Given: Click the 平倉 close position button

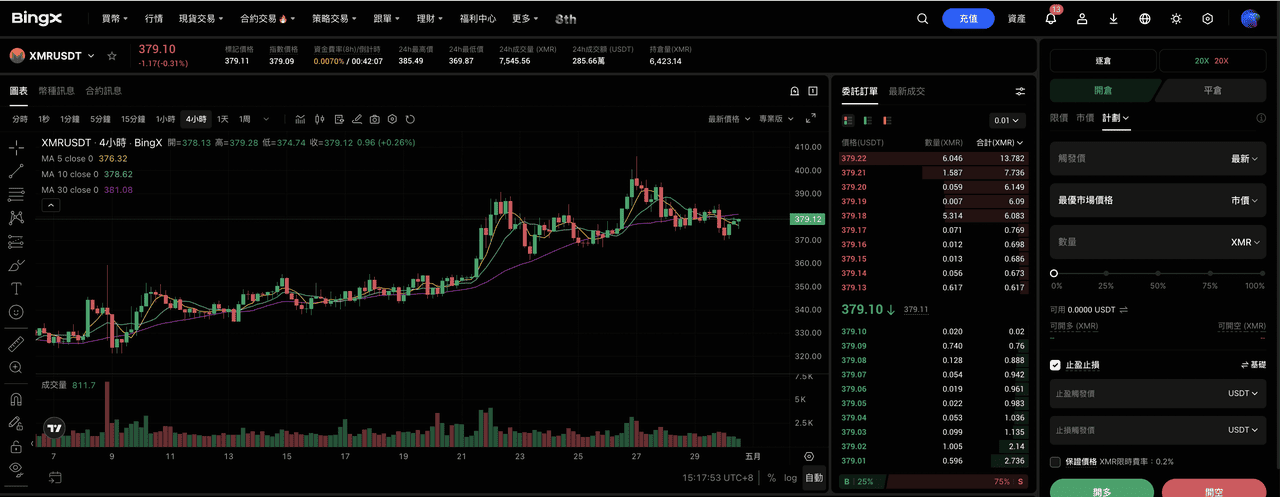Looking at the screenshot, I should tap(1211, 90).
